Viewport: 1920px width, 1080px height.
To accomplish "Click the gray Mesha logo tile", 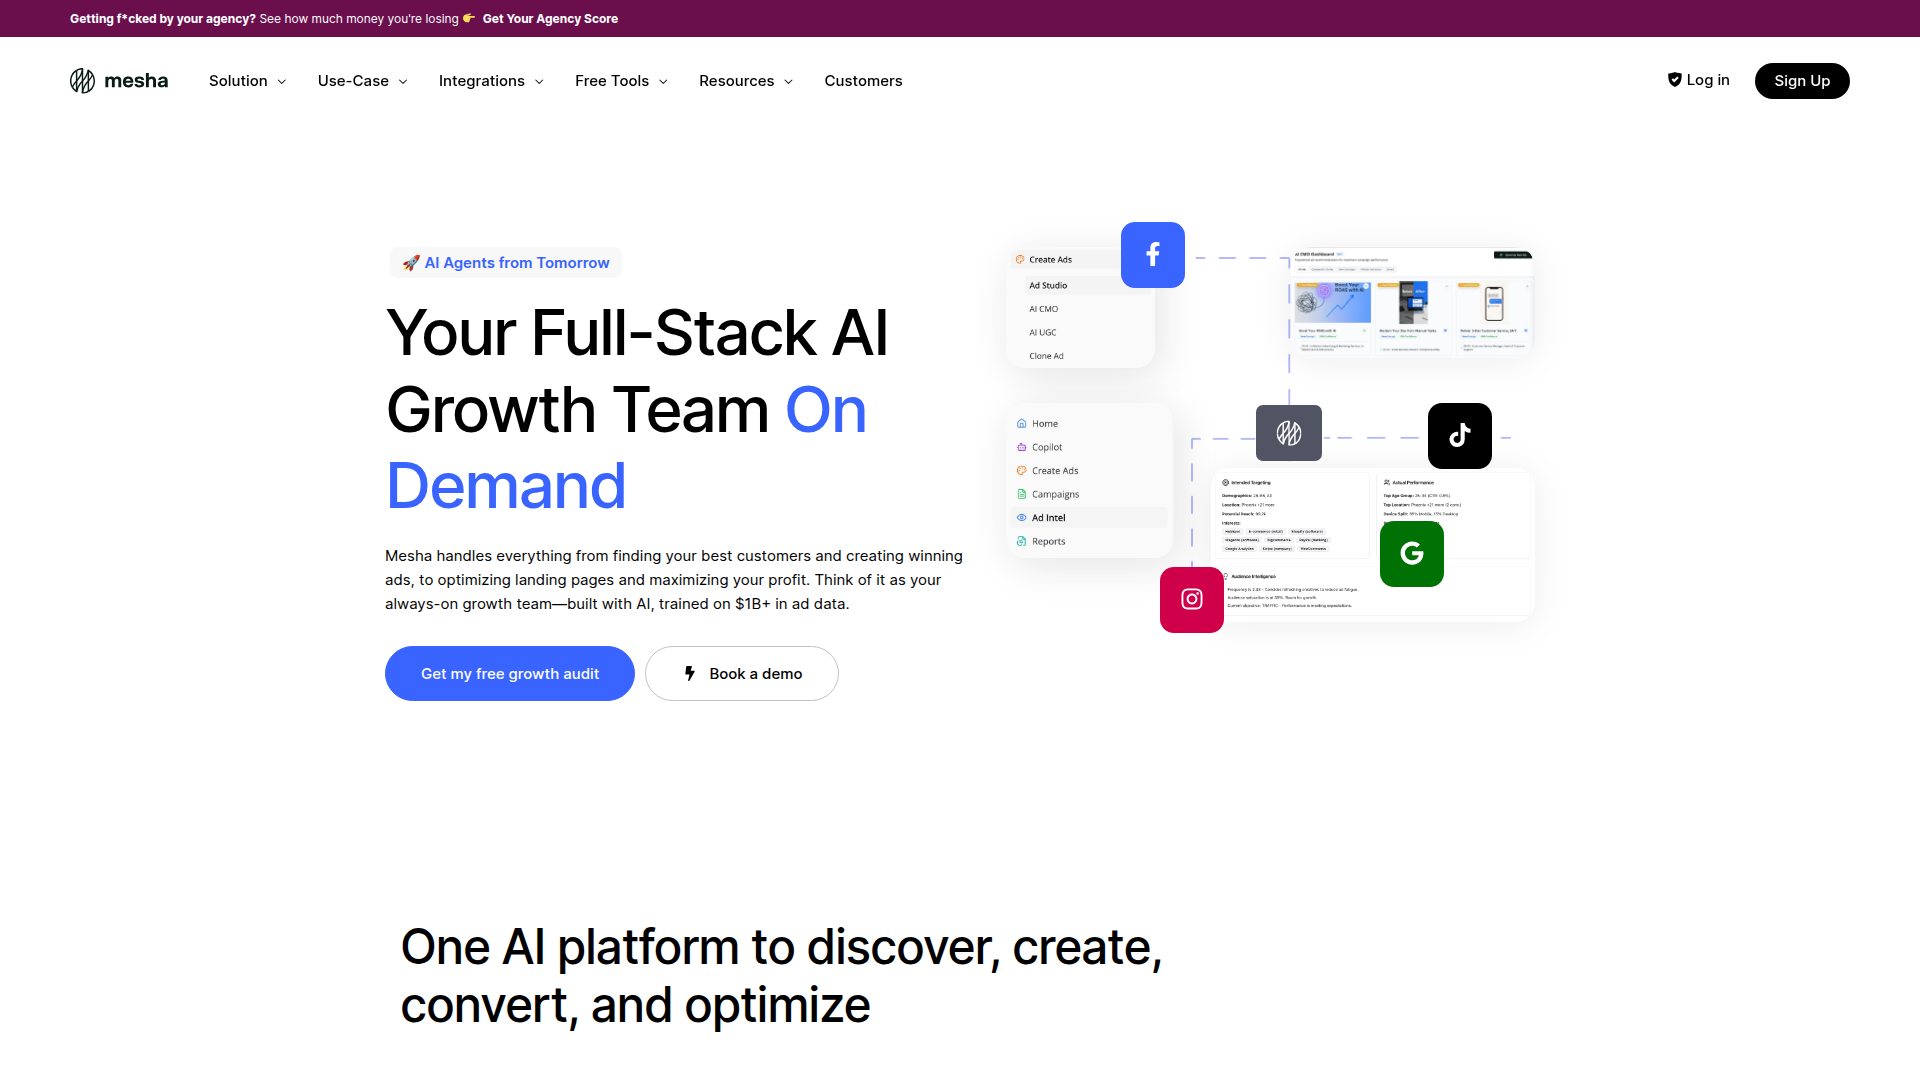I will pyautogui.click(x=1288, y=433).
